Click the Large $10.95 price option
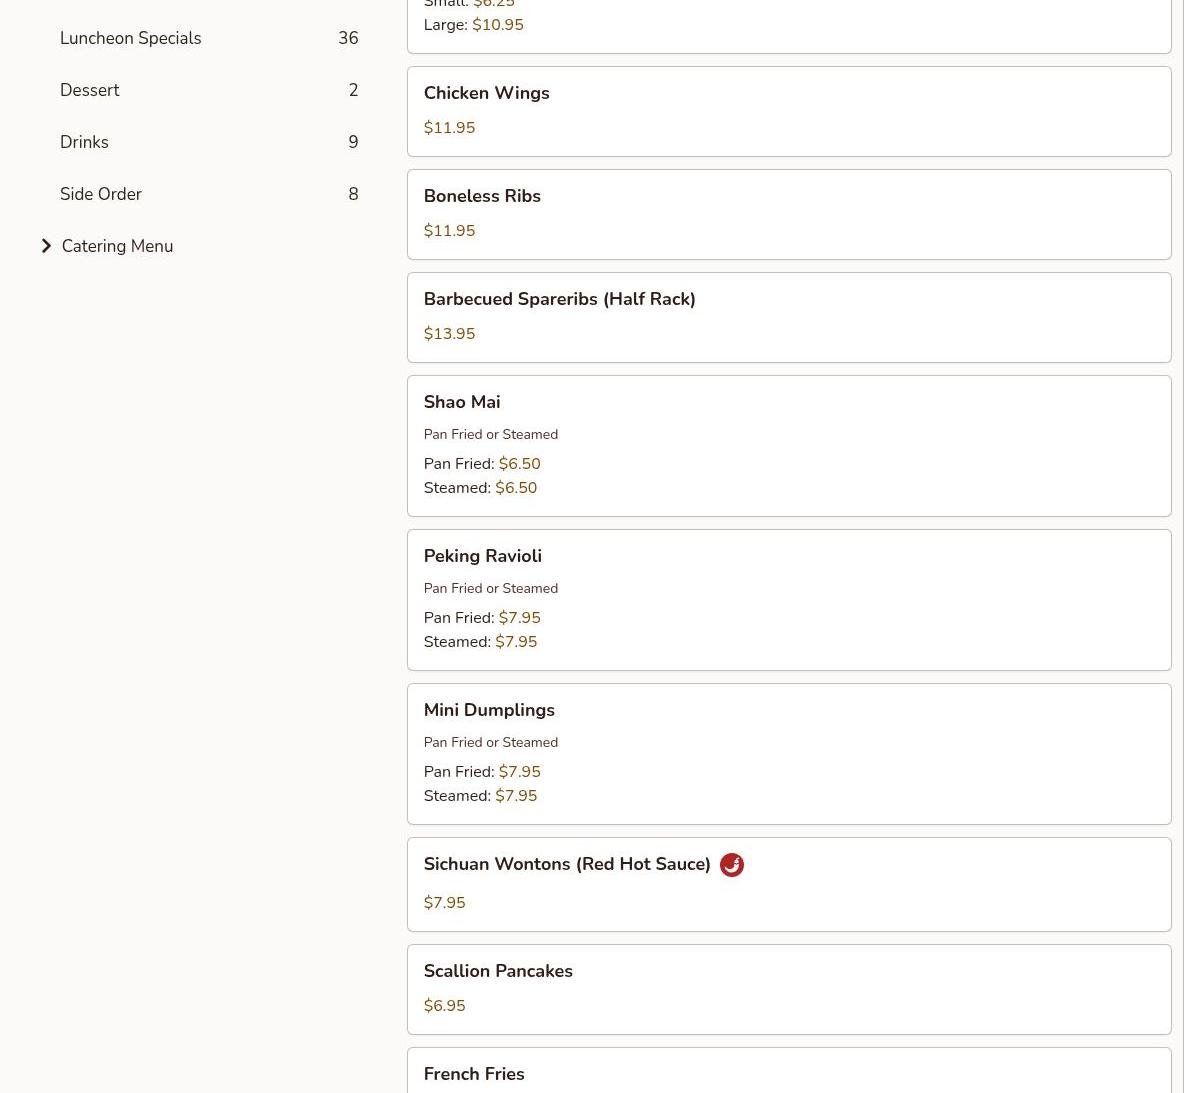The height and width of the screenshot is (1093, 1204). click(x=497, y=25)
